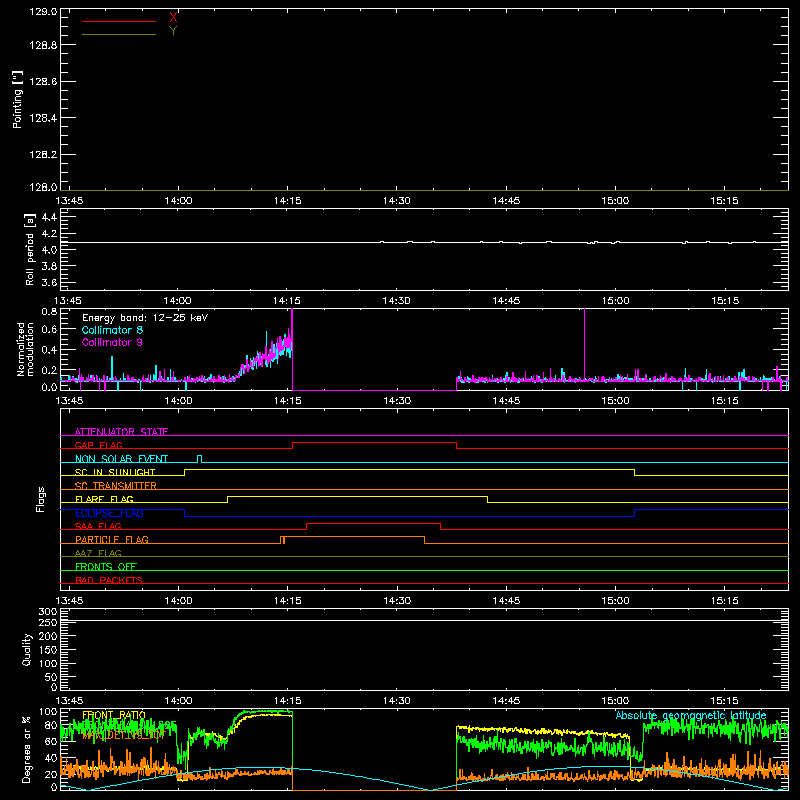Click the 15:00 label under the Roll period plot
The image size is (800, 800).
click(615, 301)
